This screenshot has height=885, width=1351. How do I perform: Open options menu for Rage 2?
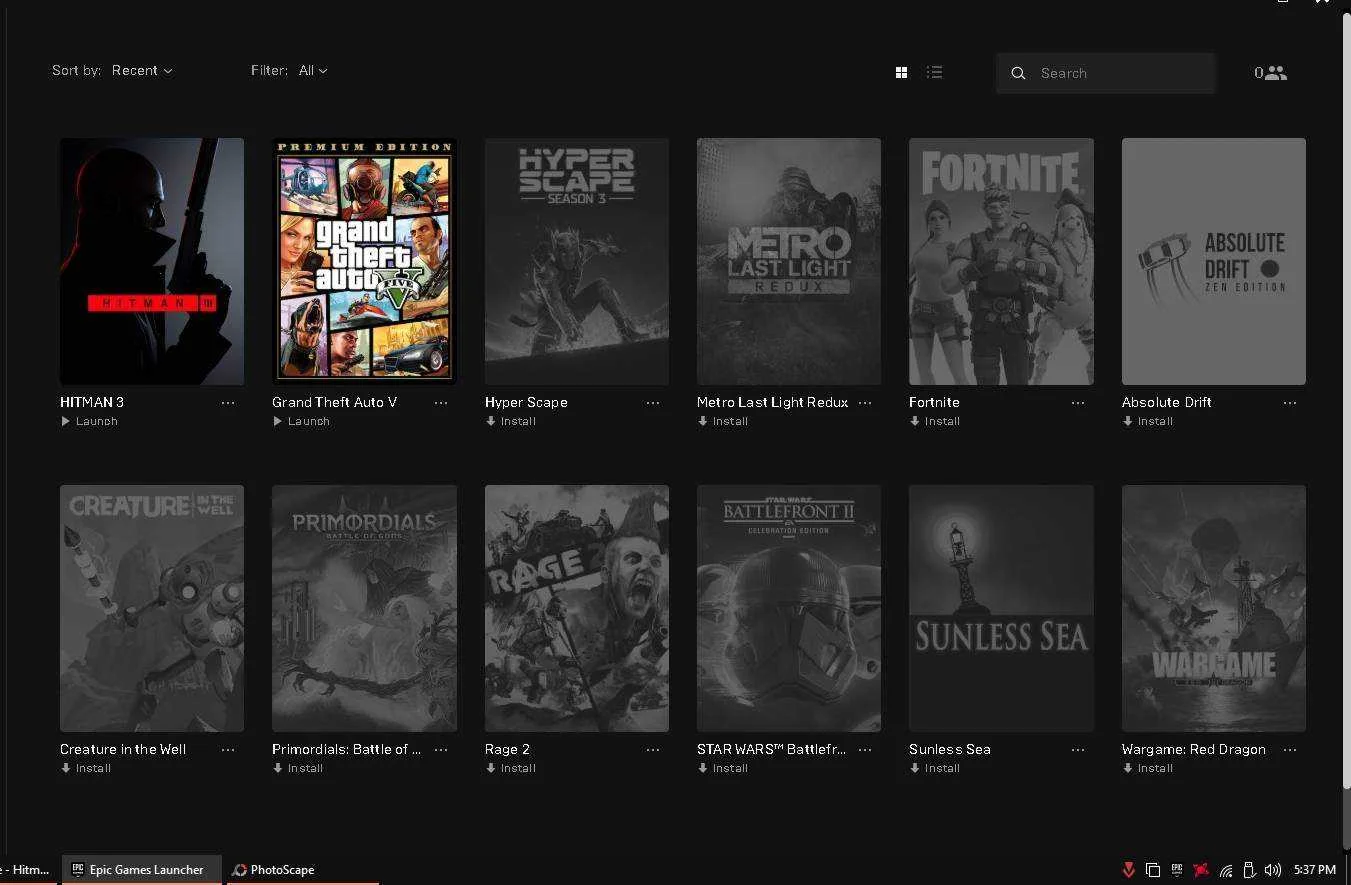point(653,750)
